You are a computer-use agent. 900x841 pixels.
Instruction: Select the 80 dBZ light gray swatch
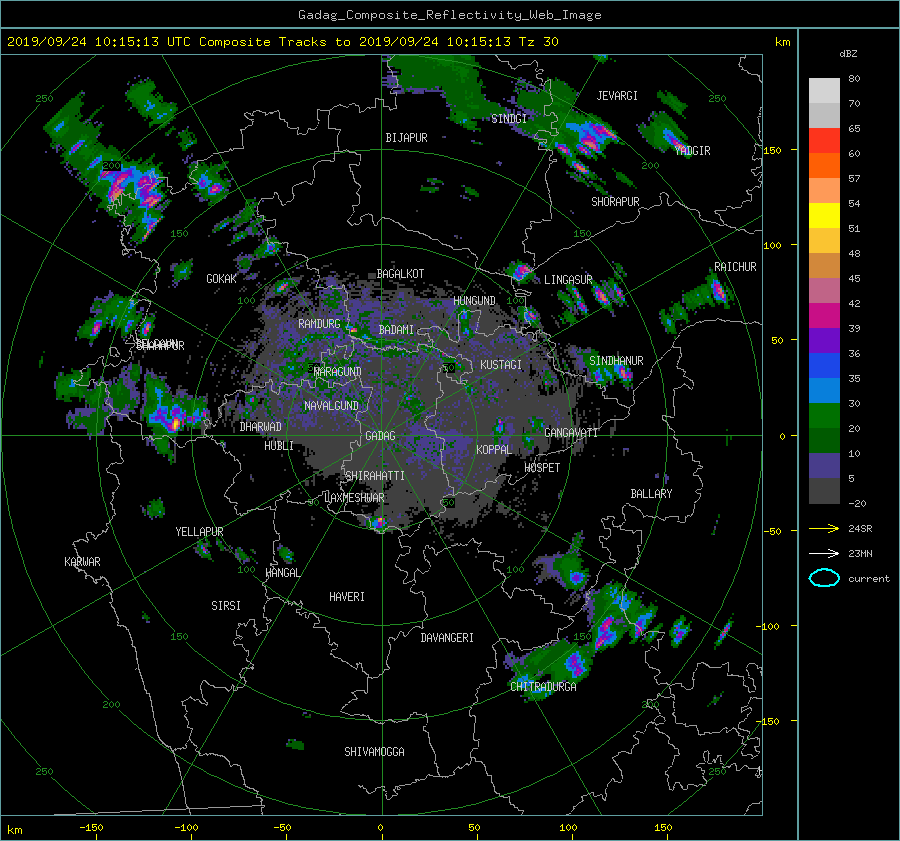(x=824, y=90)
